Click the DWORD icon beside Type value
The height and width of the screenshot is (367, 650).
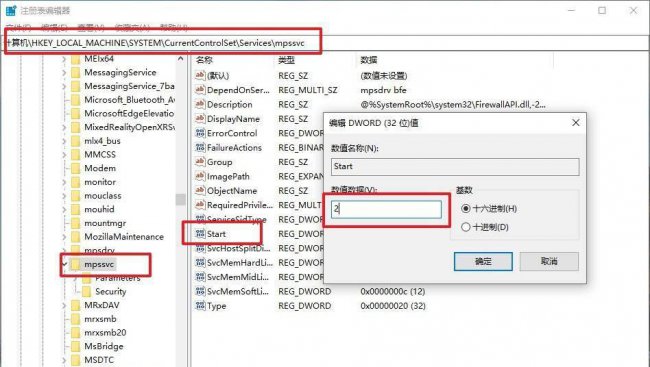[x=200, y=306]
